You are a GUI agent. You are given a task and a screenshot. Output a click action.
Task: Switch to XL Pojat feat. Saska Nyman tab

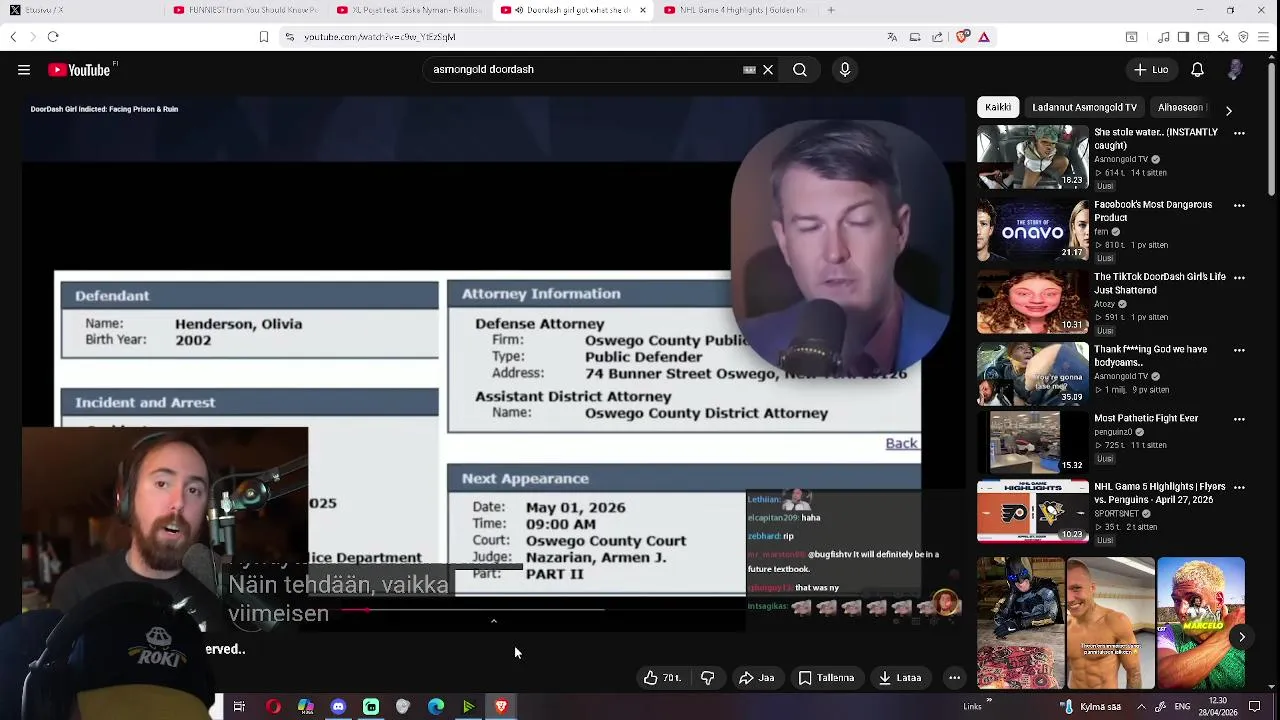coord(409,10)
